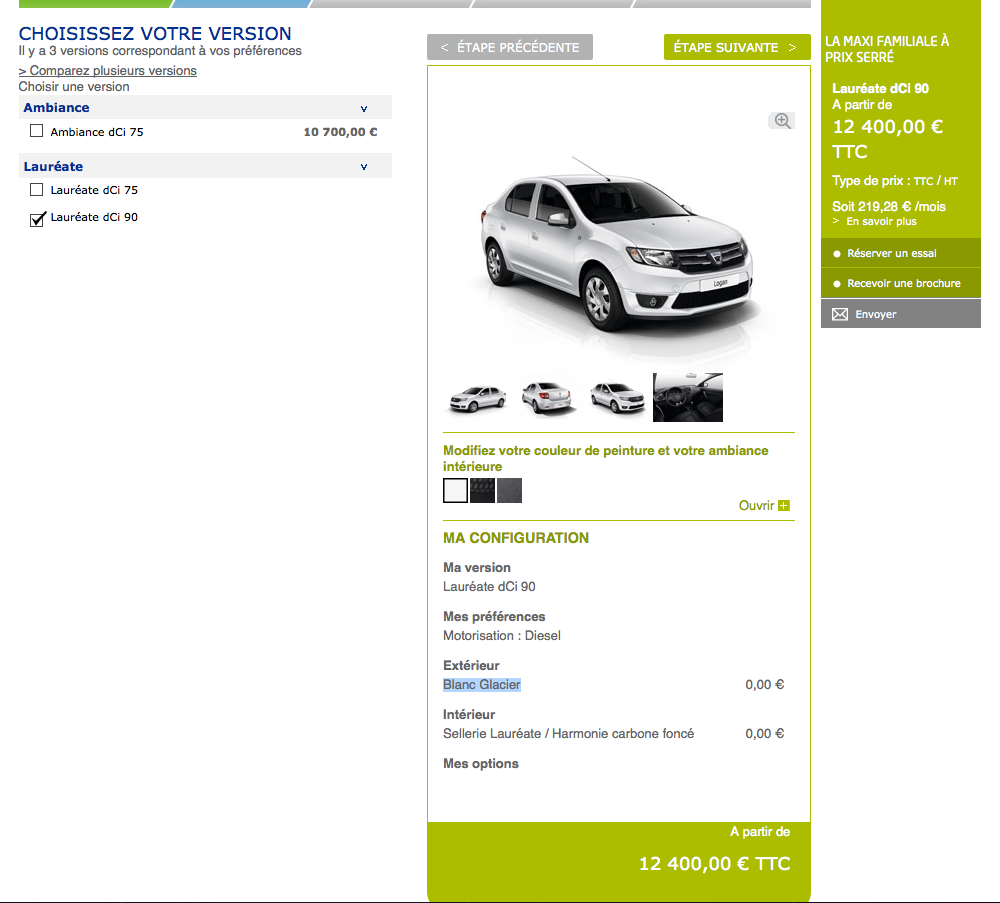Tick the Lauréate dCi 75 checkbox
Image resolution: width=1000 pixels, height=903 pixels.
click(x=36, y=189)
